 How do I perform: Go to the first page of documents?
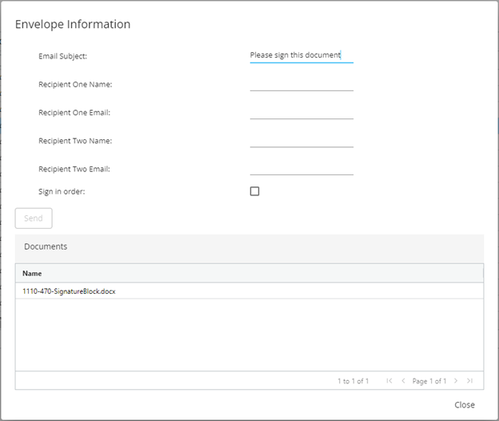point(389,381)
